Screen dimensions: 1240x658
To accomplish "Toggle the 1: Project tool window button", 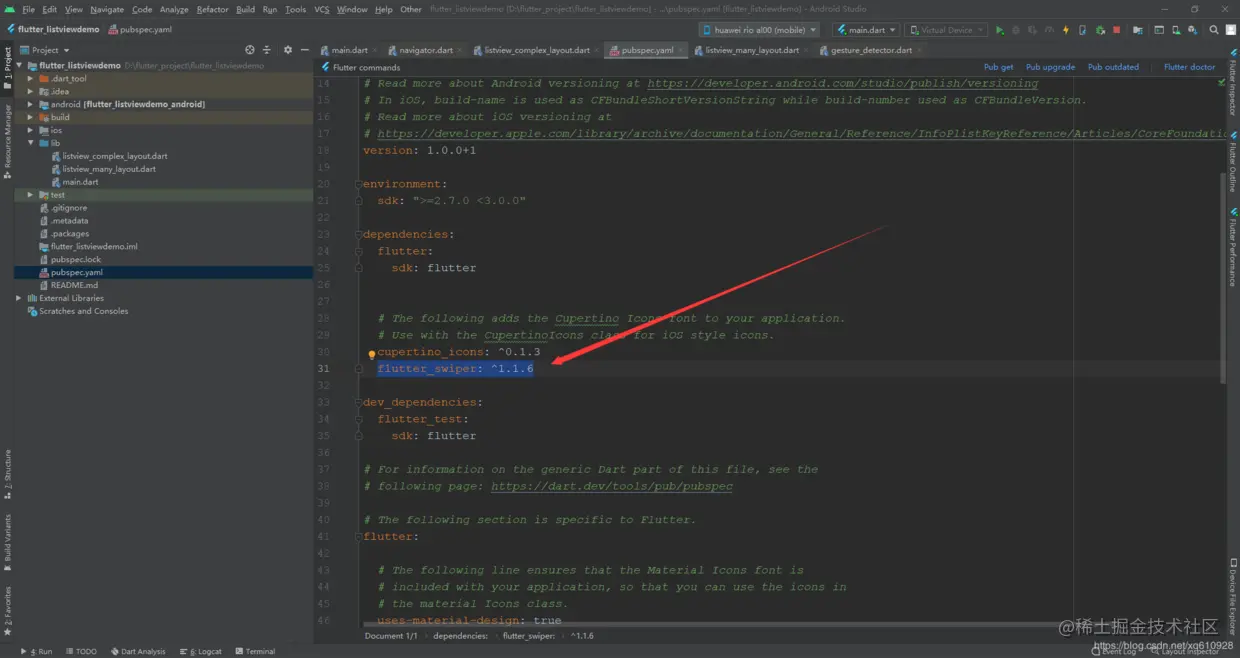I will (x=7, y=68).
